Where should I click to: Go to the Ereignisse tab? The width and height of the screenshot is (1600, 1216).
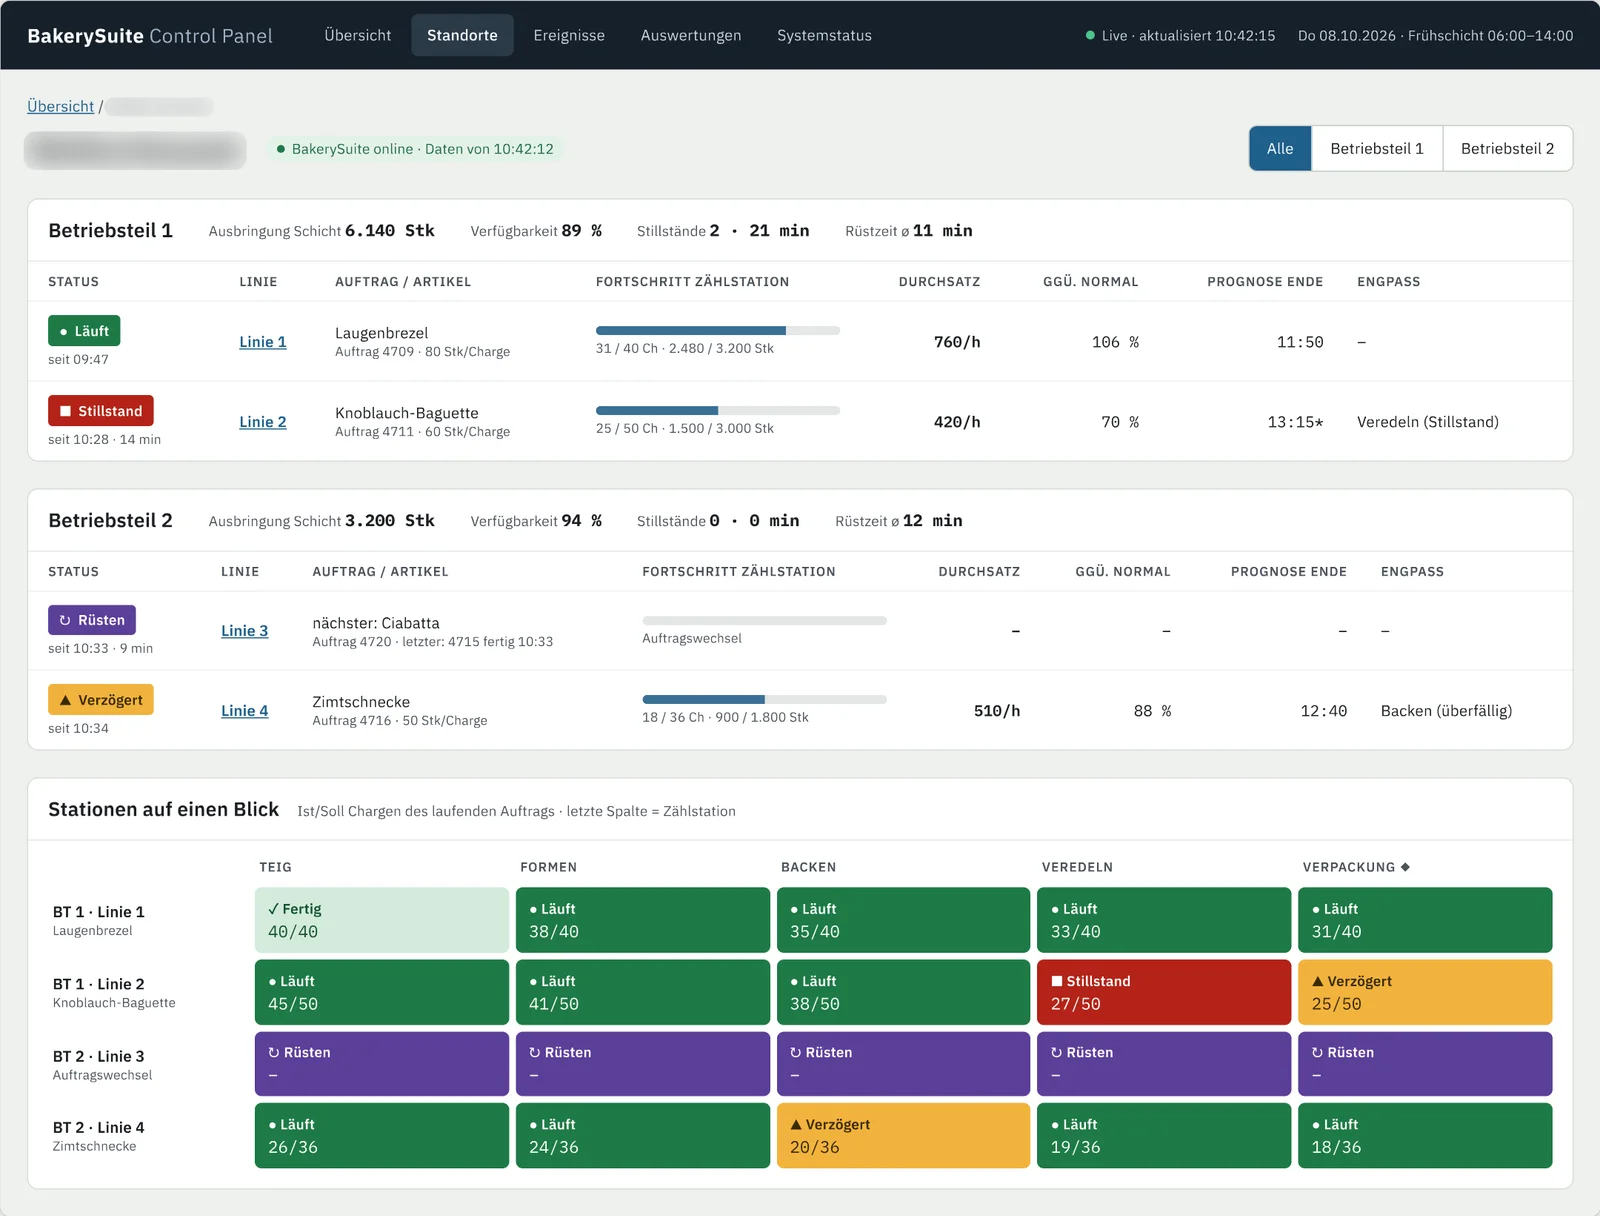coord(569,35)
